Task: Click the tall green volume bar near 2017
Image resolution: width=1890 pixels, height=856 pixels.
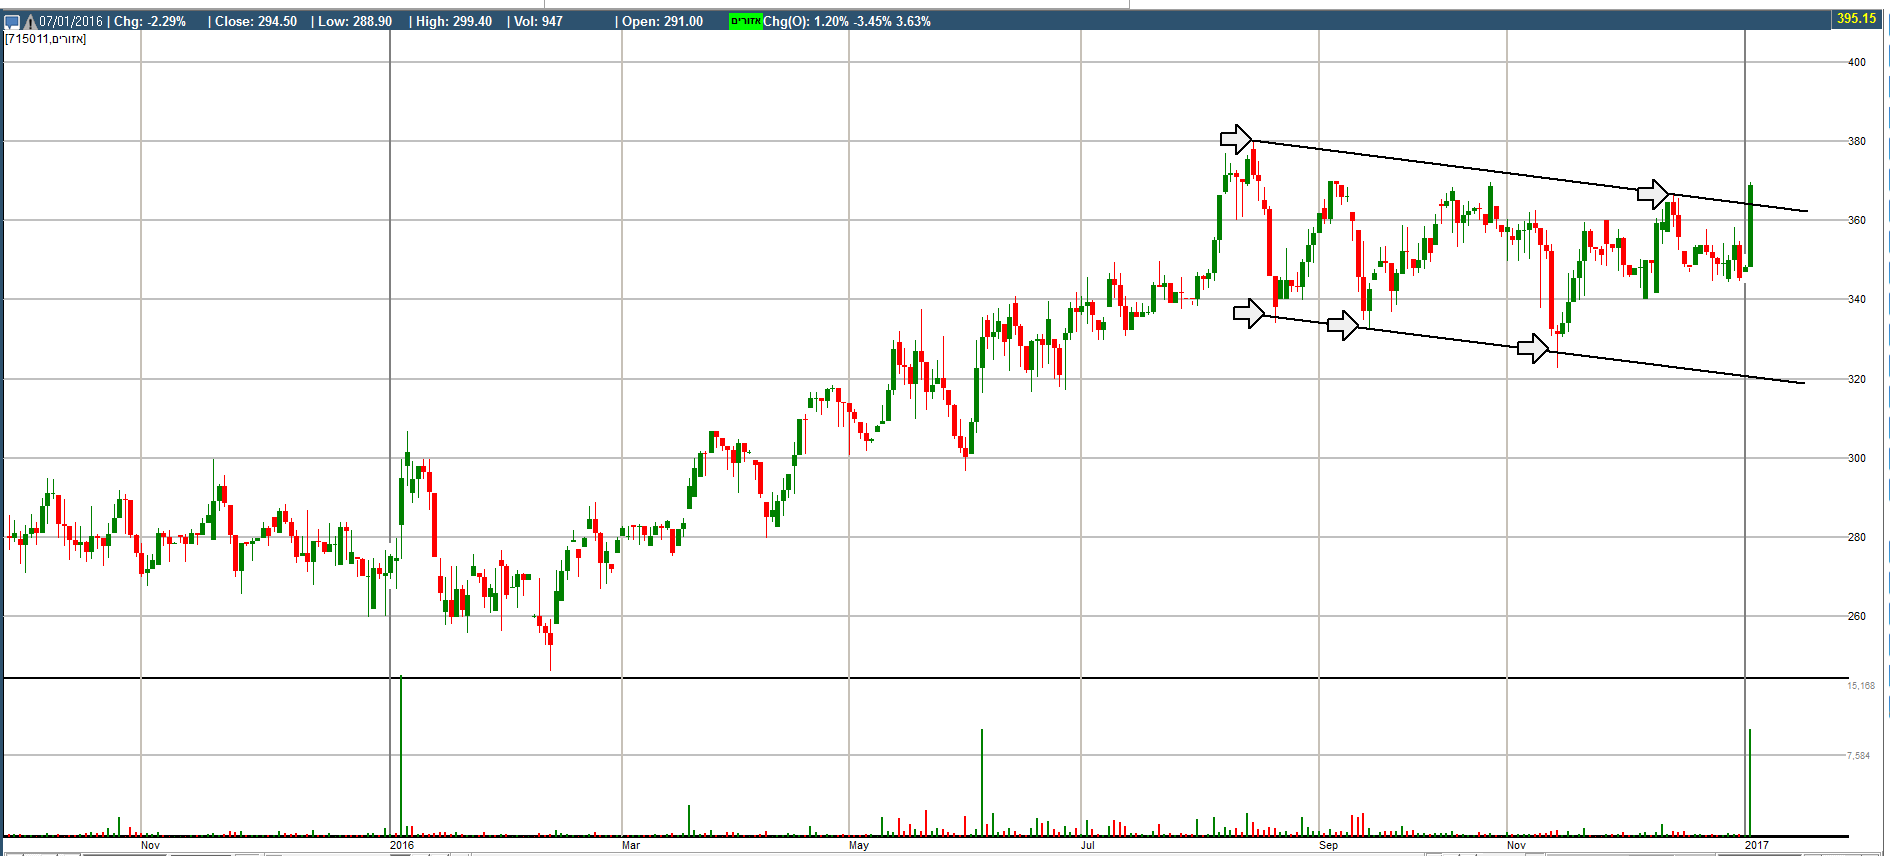Action: [1750, 783]
